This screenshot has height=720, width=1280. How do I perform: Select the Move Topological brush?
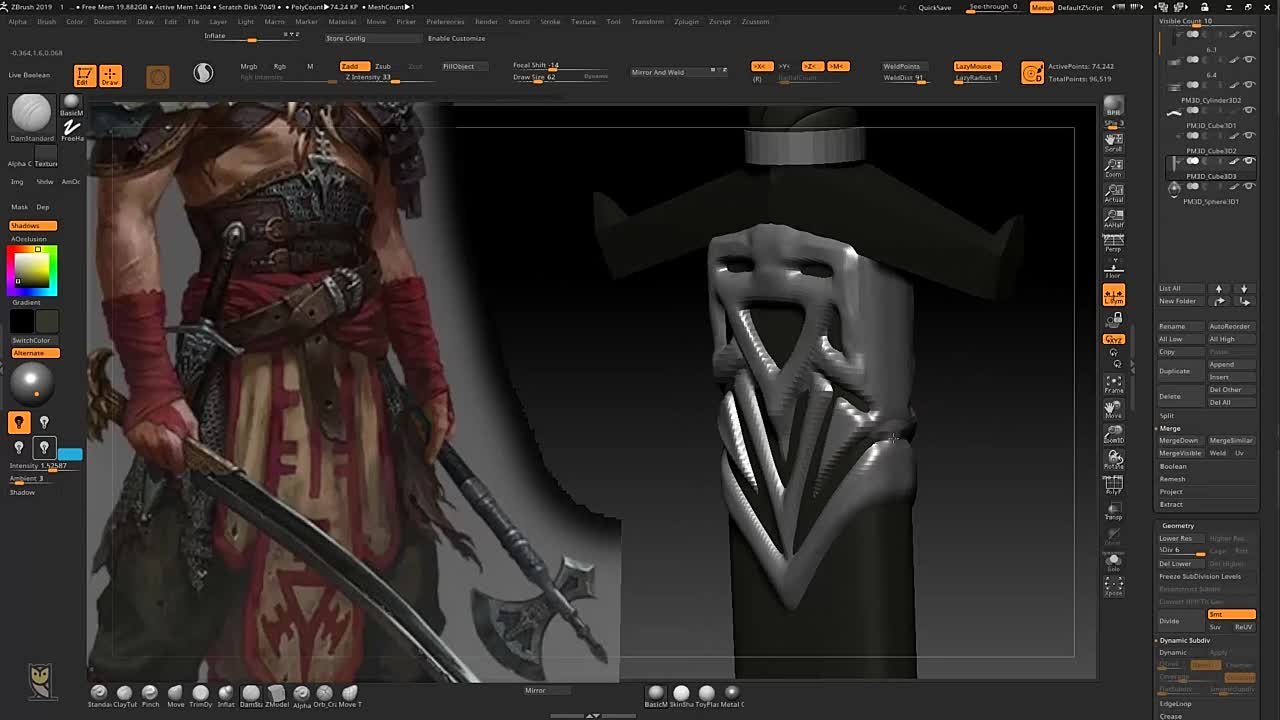click(x=350, y=696)
